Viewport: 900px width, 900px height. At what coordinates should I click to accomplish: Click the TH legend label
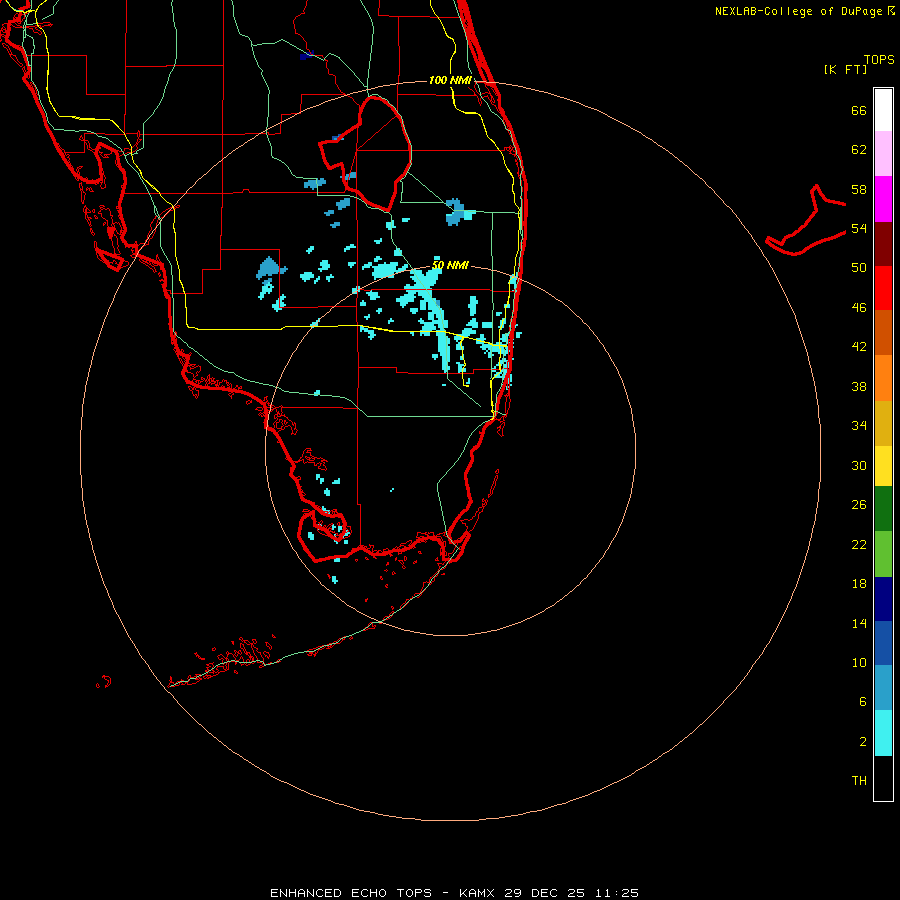859,781
